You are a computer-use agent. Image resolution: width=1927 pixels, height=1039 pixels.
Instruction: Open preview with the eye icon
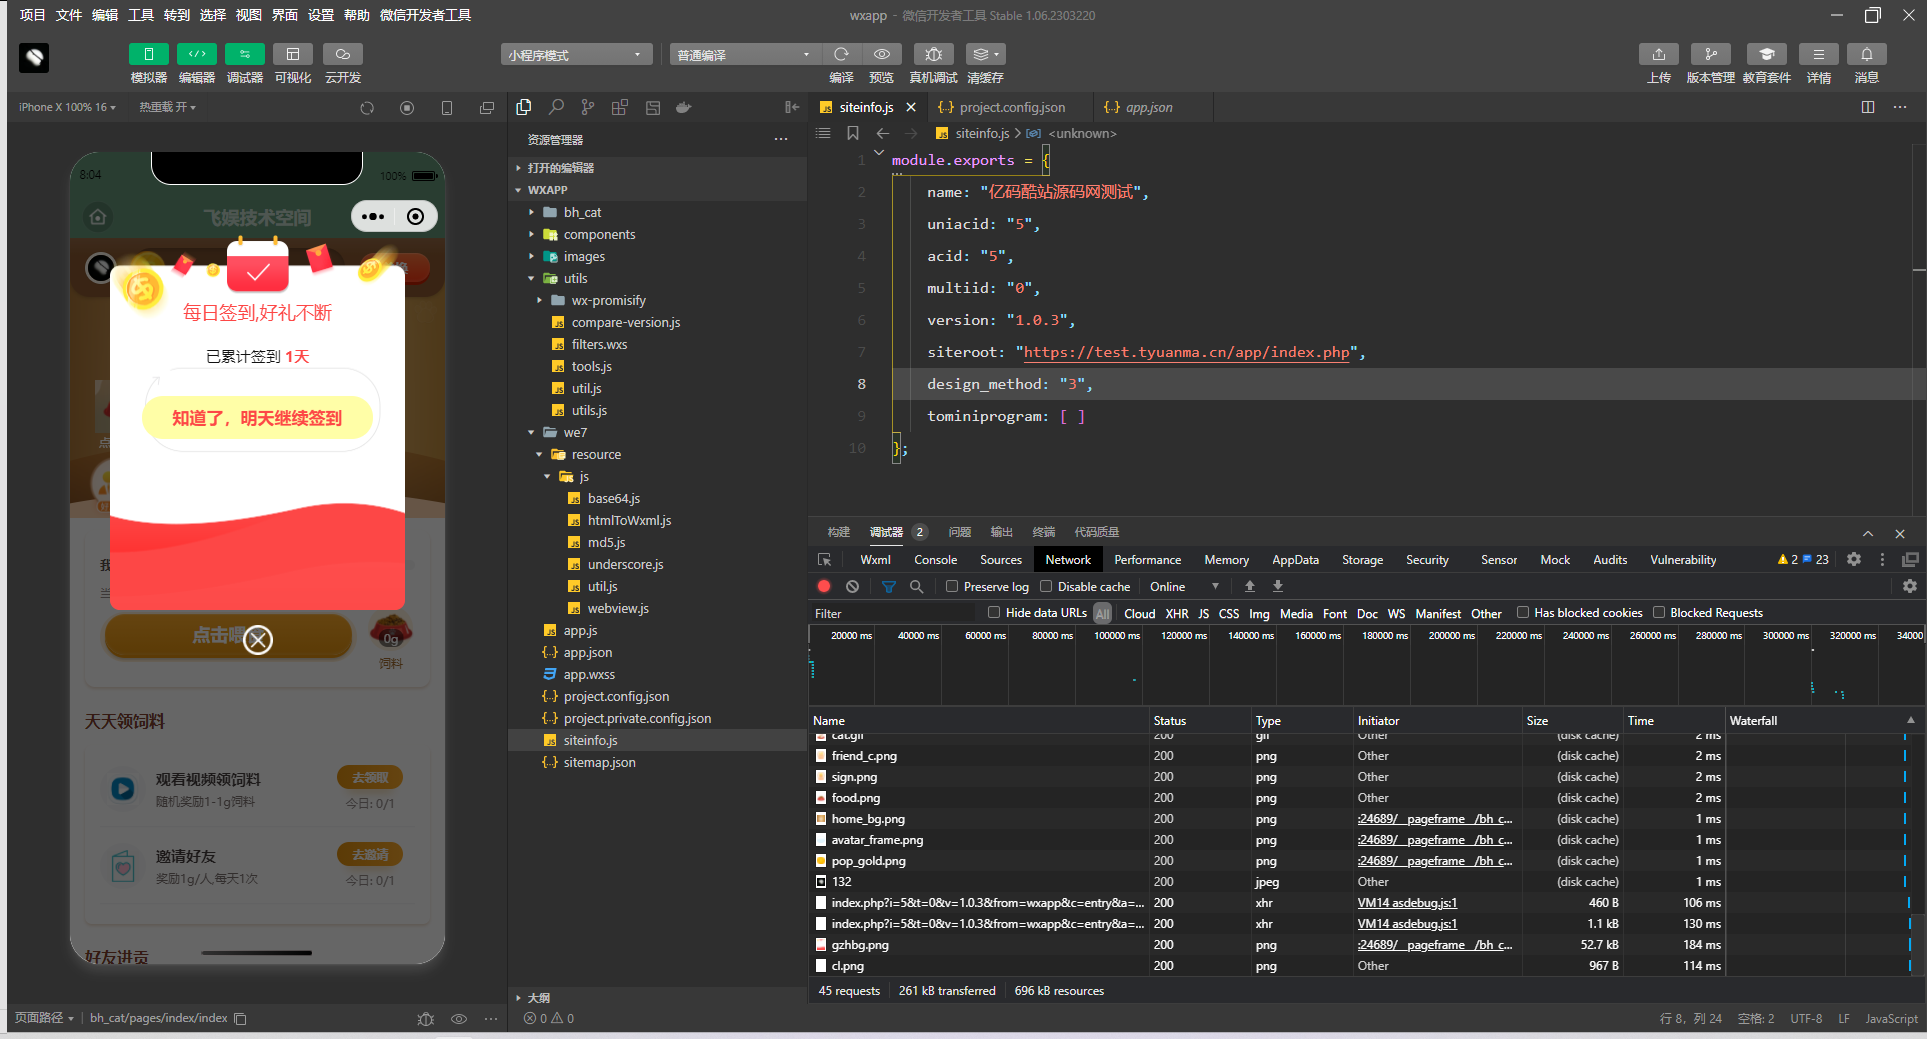coord(881,54)
